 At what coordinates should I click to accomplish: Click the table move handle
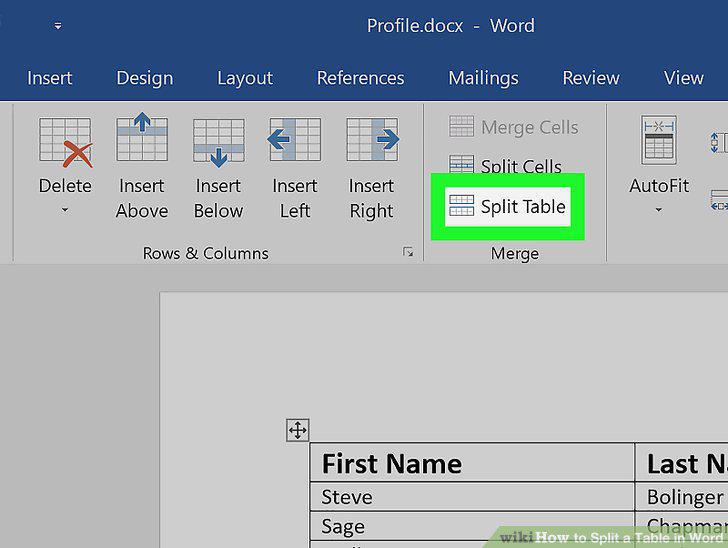pos(298,430)
